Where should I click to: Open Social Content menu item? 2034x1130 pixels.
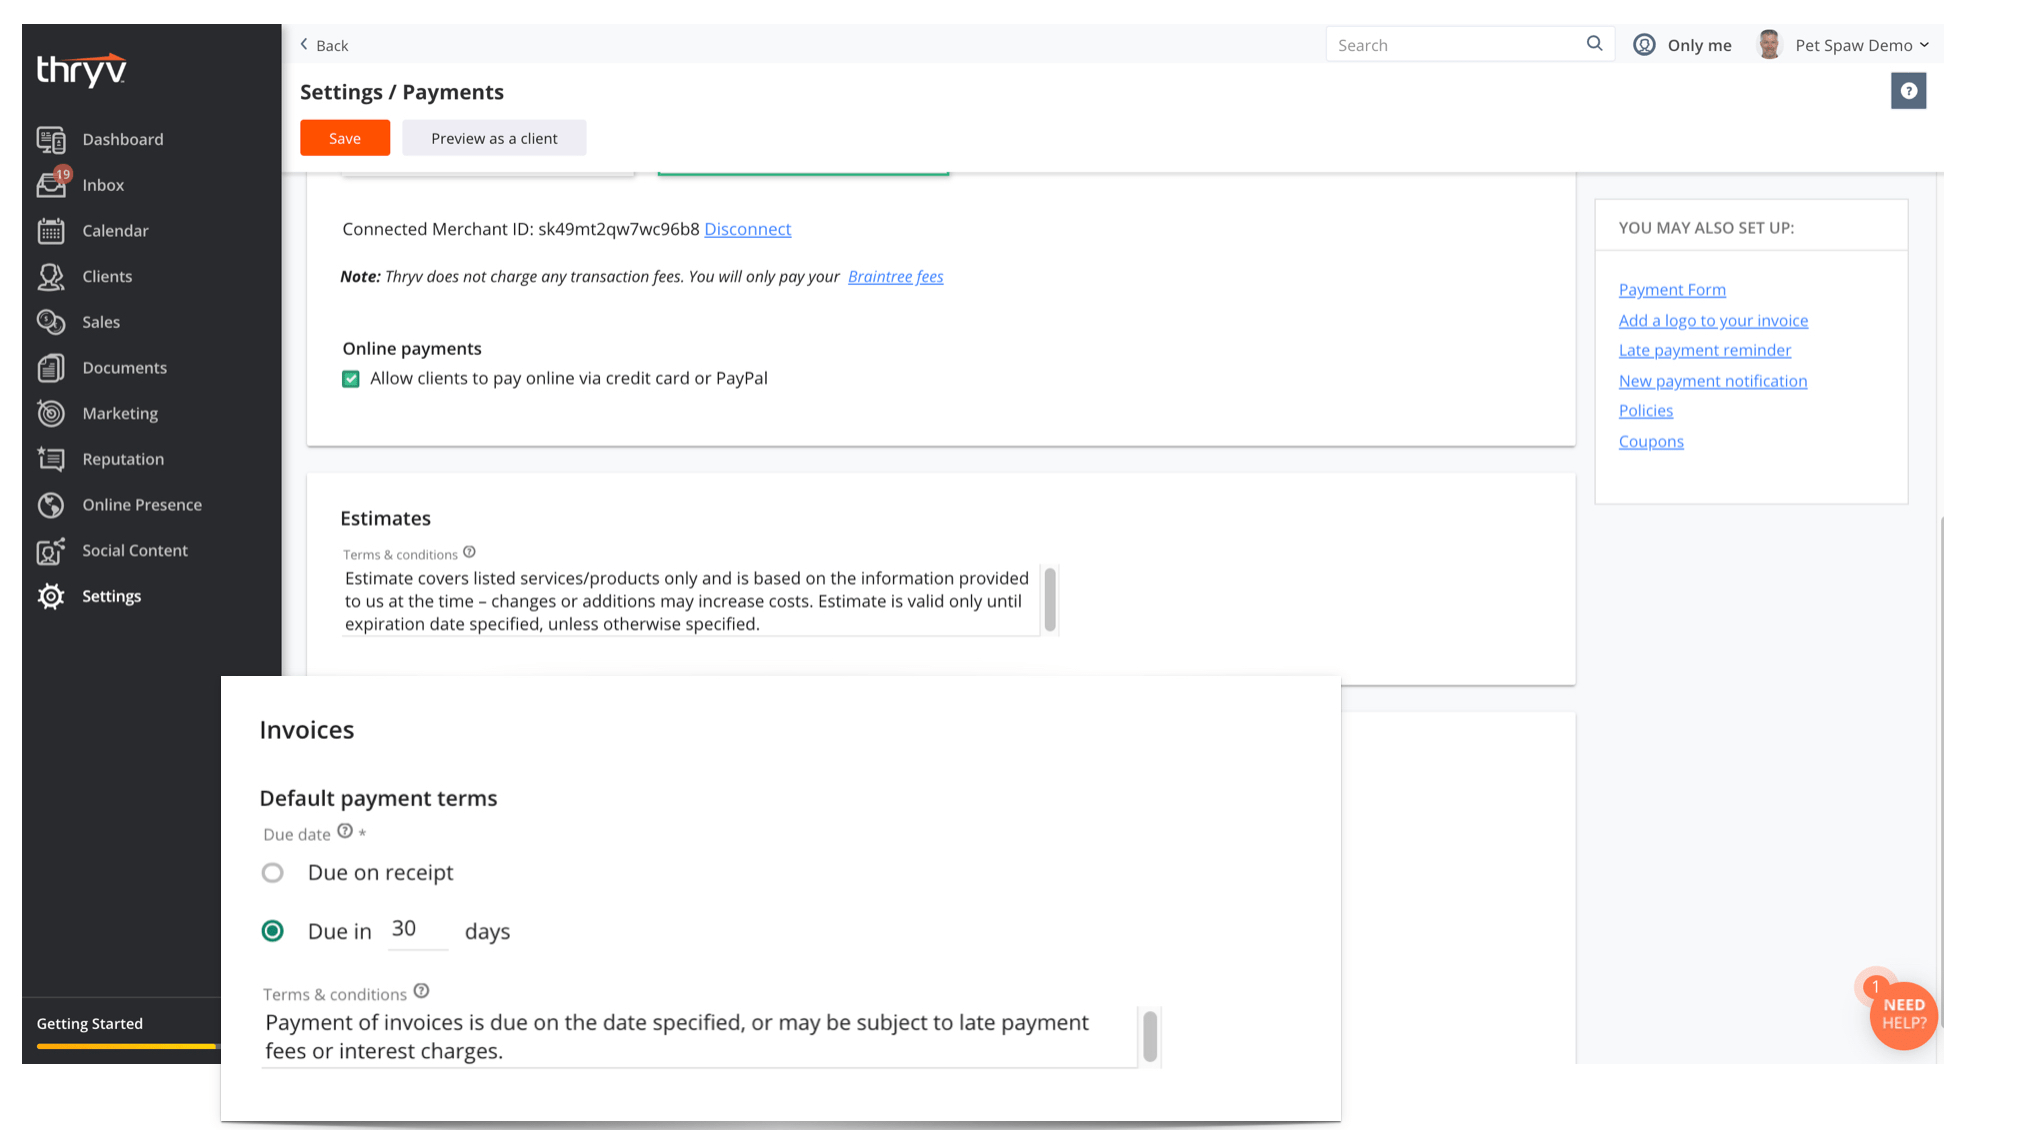pos(134,551)
